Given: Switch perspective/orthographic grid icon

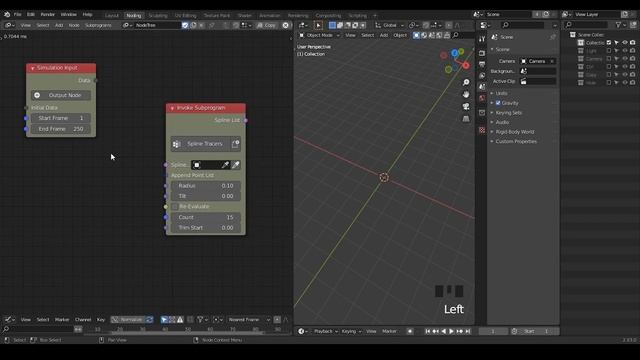Looking at the screenshot, I should (x=466, y=119).
